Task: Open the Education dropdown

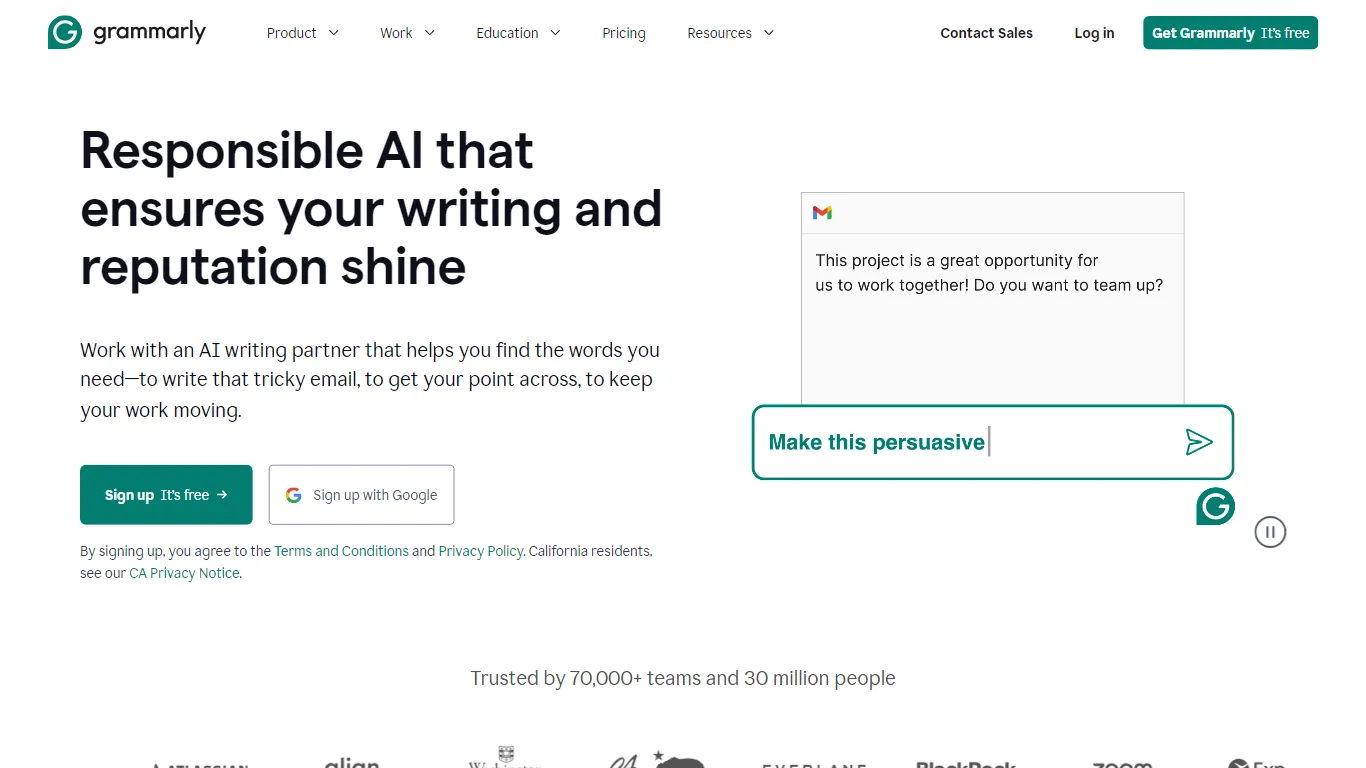Action: pyautogui.click(x=518, y=33)
